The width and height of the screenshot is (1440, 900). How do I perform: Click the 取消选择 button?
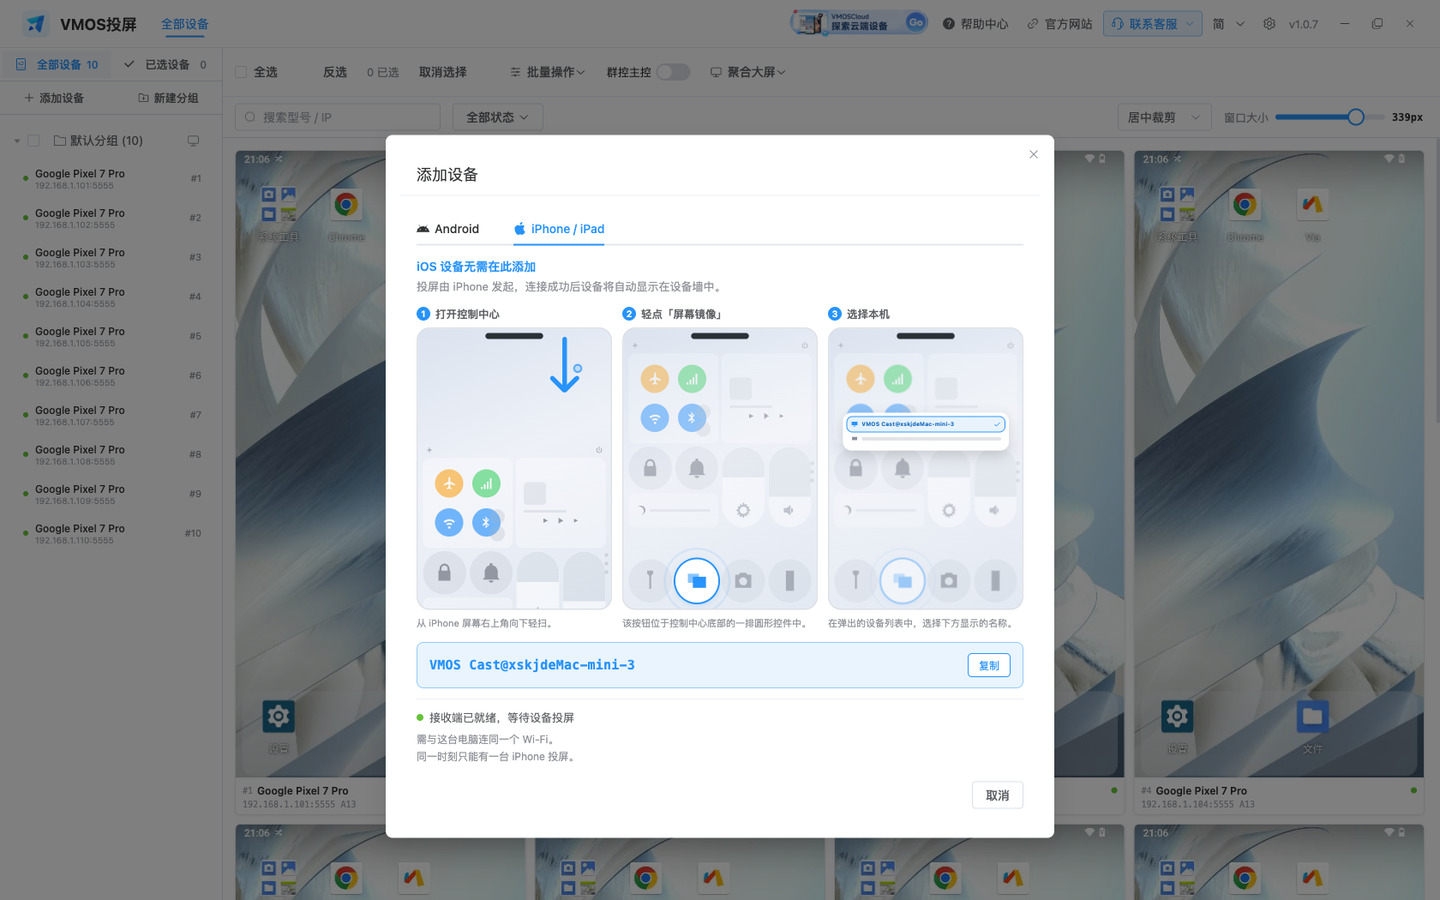coord(443,72)
